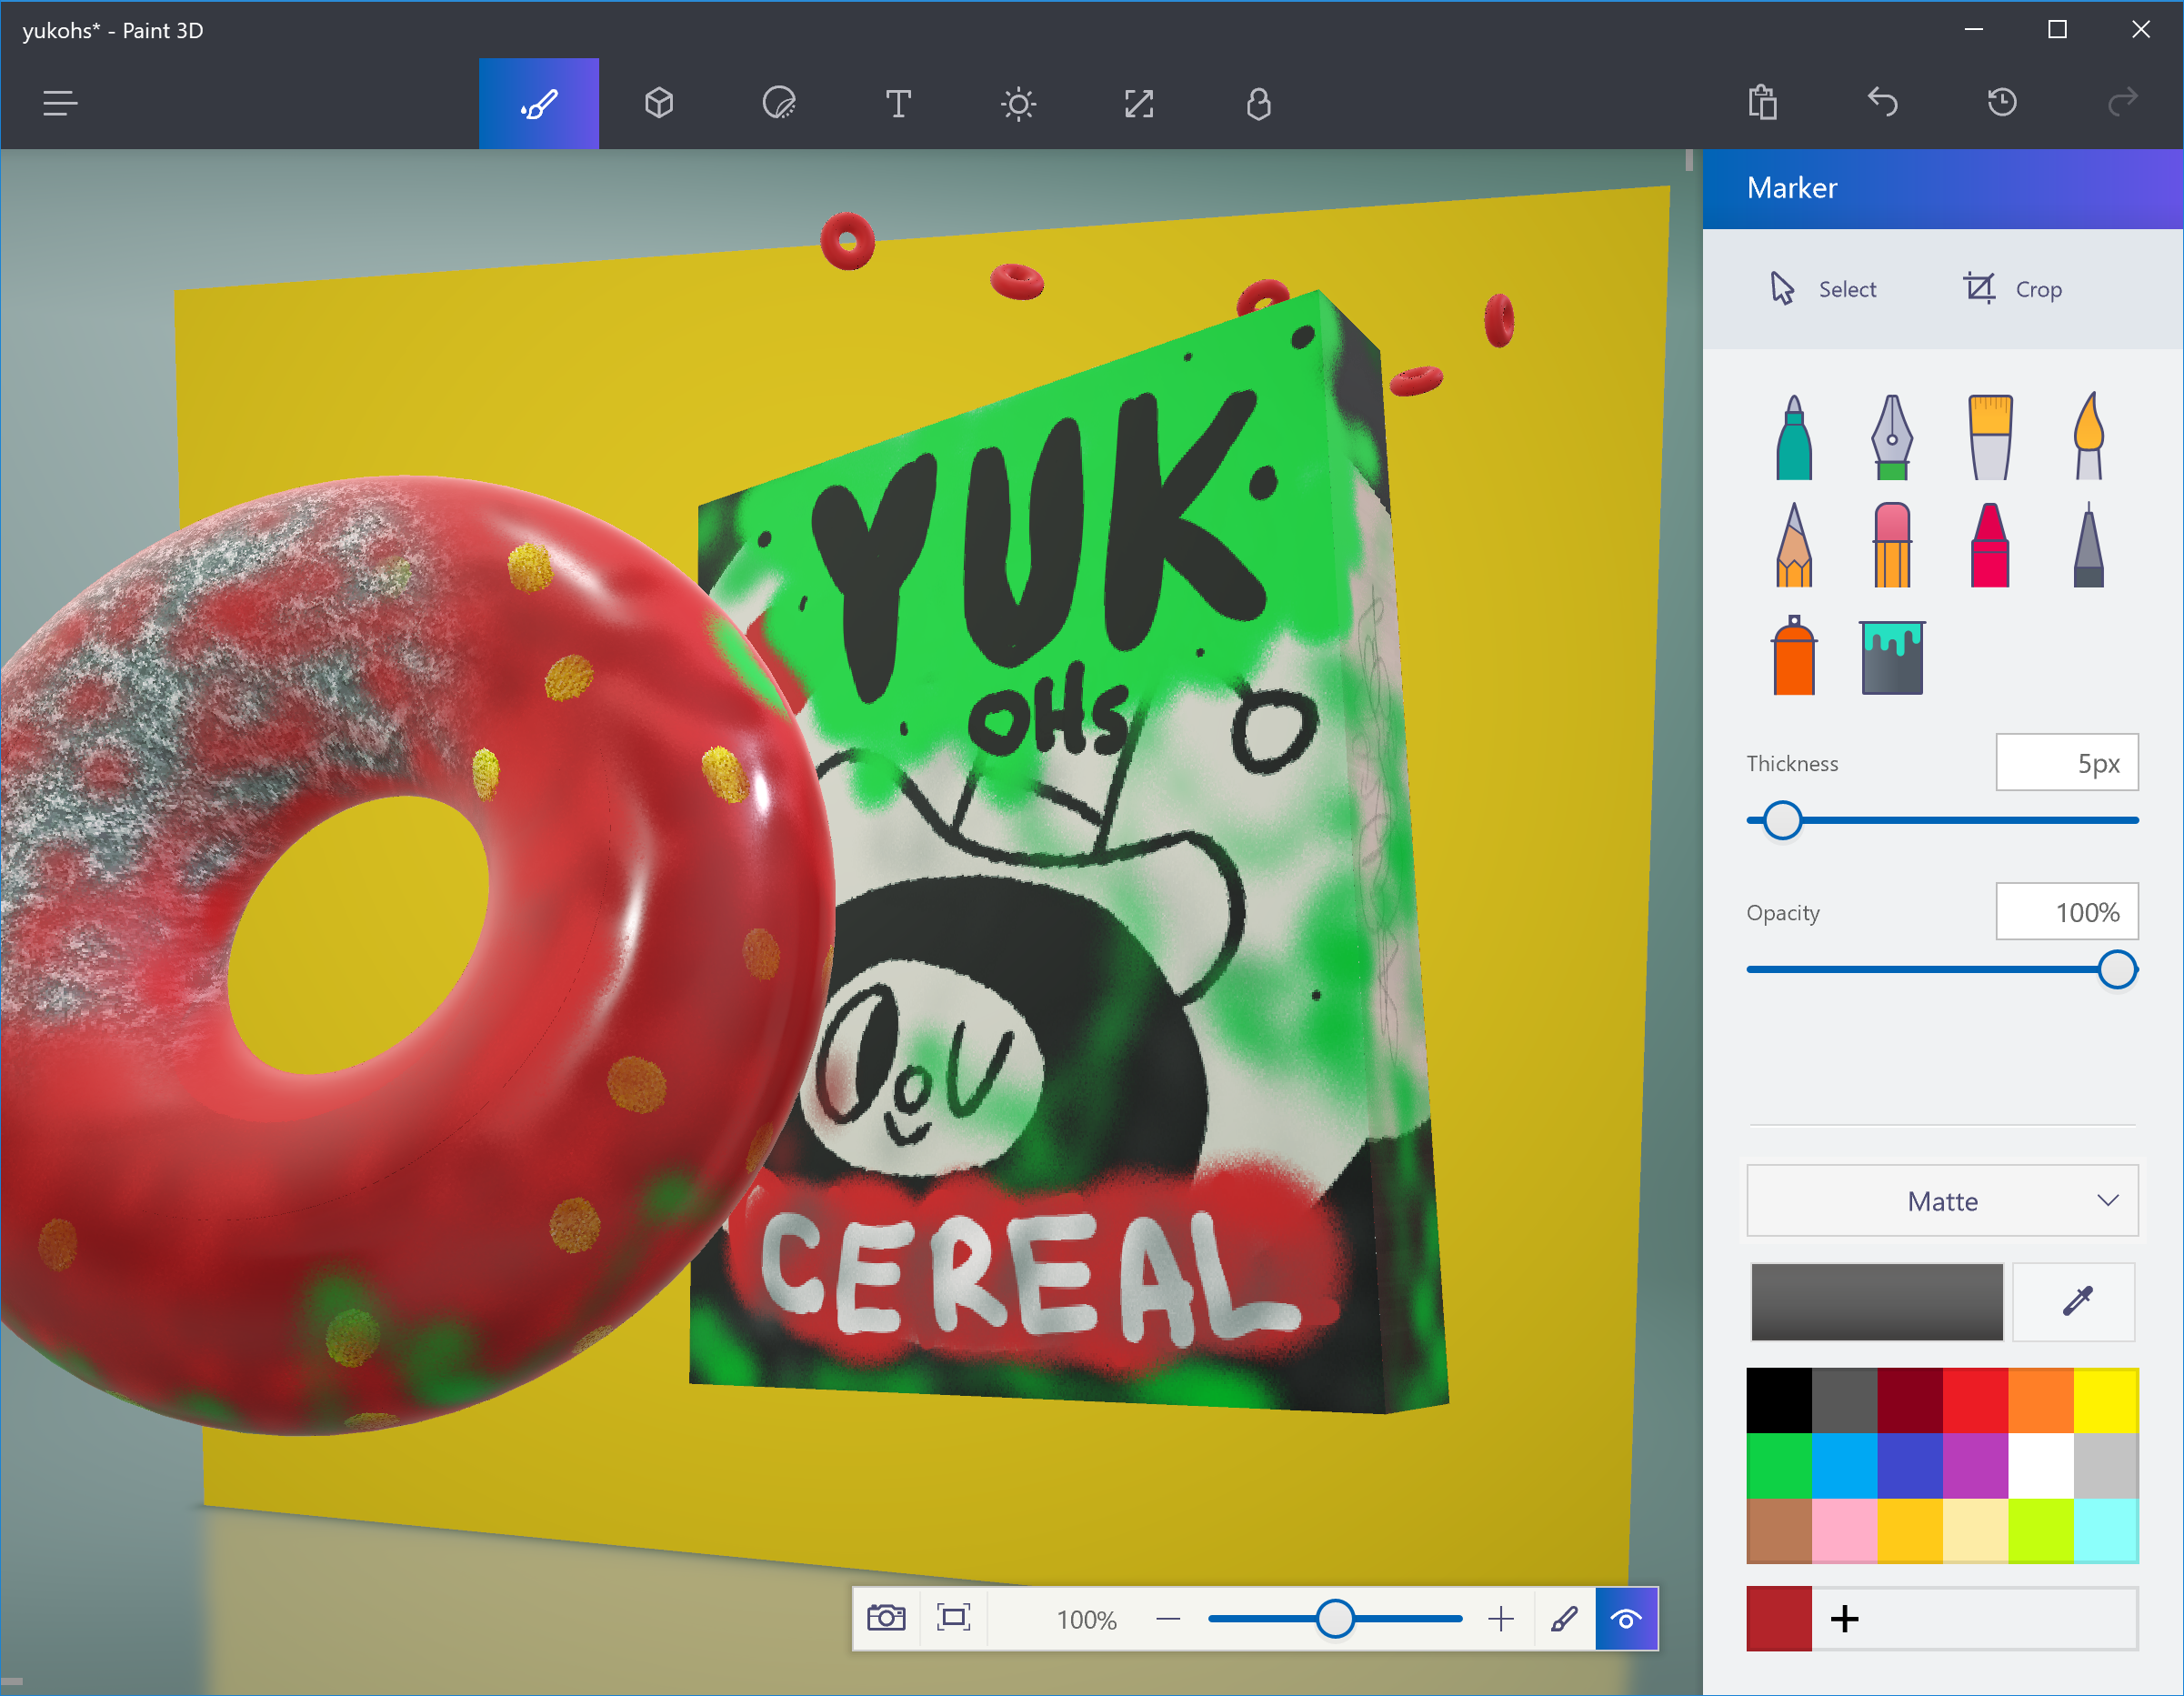Viewport: 2184px width, 1696px height.
Task: Toggle the 3D view mode eye button
Action: [x=1626, y=1618]
